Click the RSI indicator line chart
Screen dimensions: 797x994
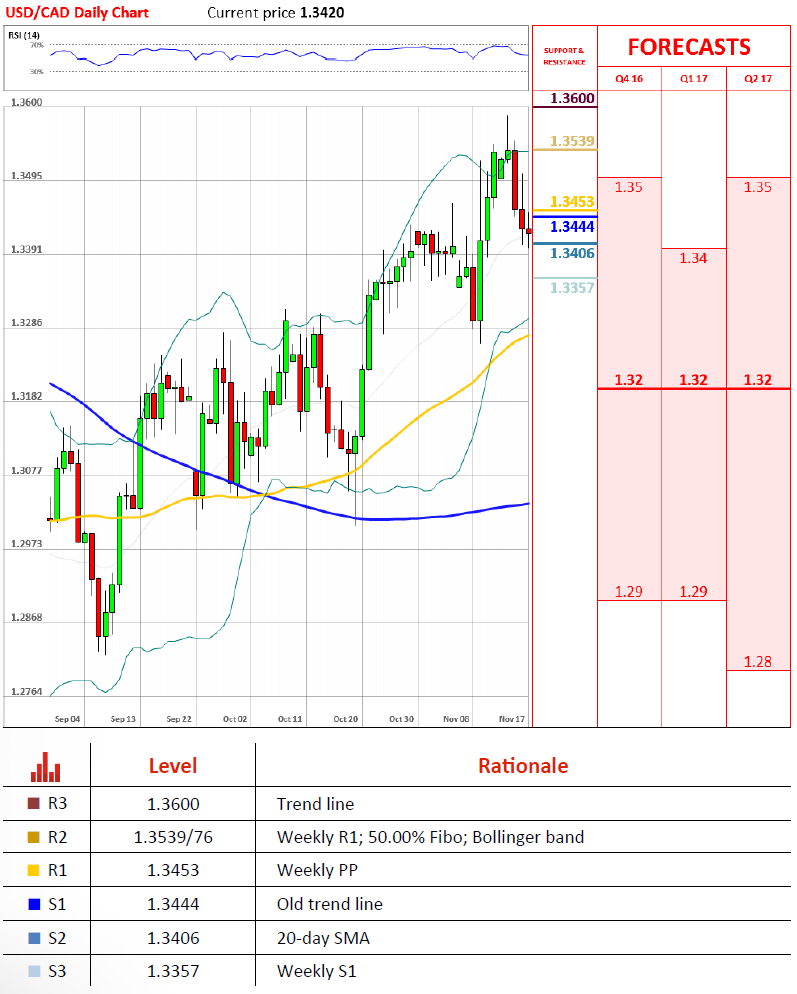click(x=288, y=55)
